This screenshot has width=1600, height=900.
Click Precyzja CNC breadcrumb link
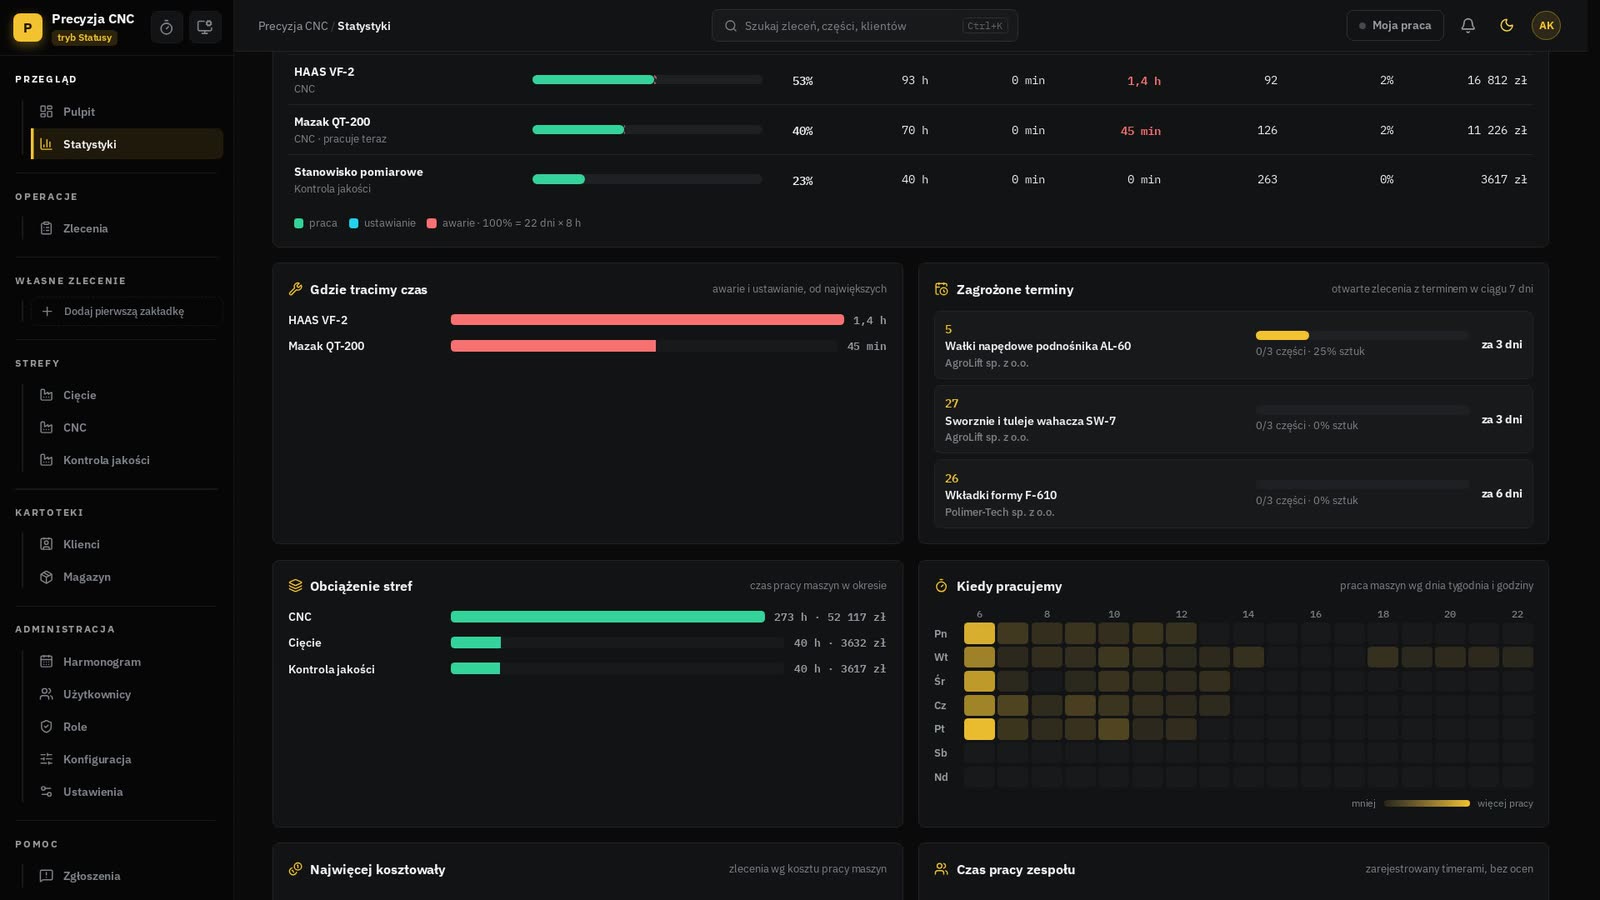pos(293,26)
